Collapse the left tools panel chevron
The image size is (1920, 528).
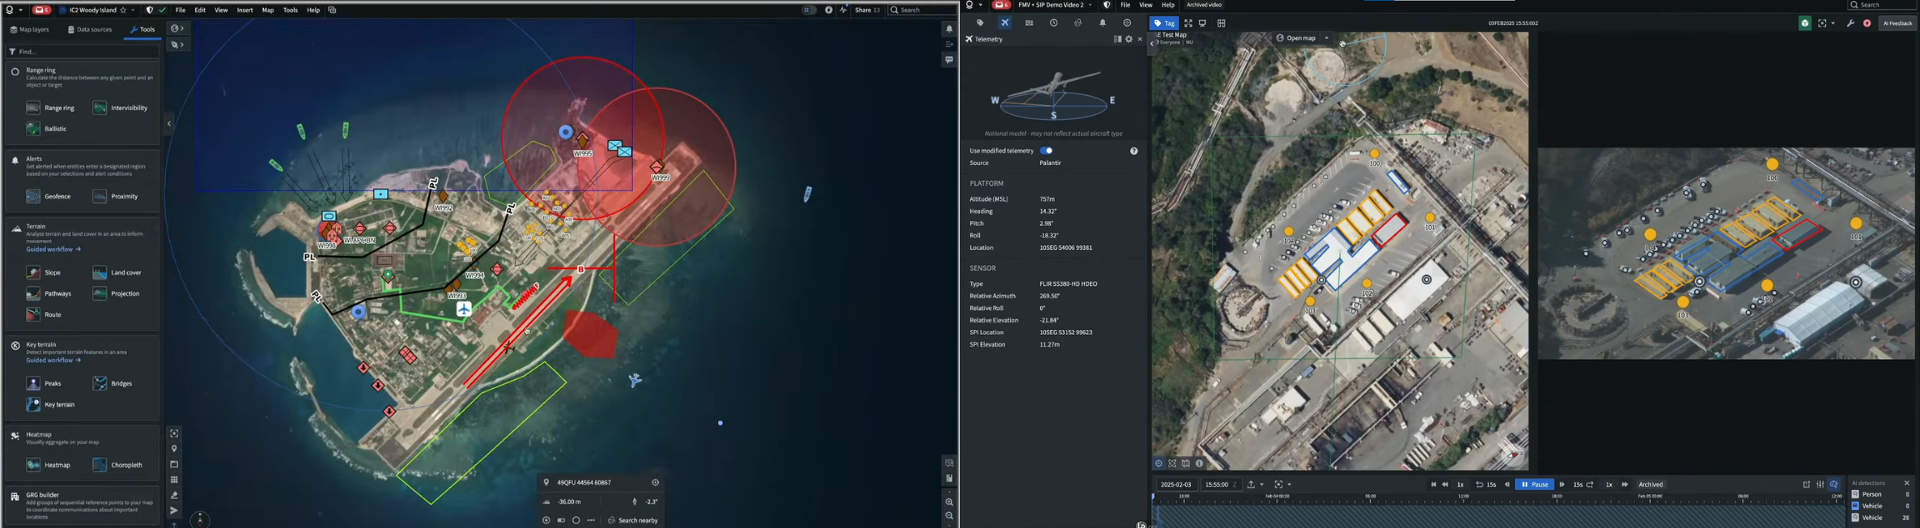169,123
